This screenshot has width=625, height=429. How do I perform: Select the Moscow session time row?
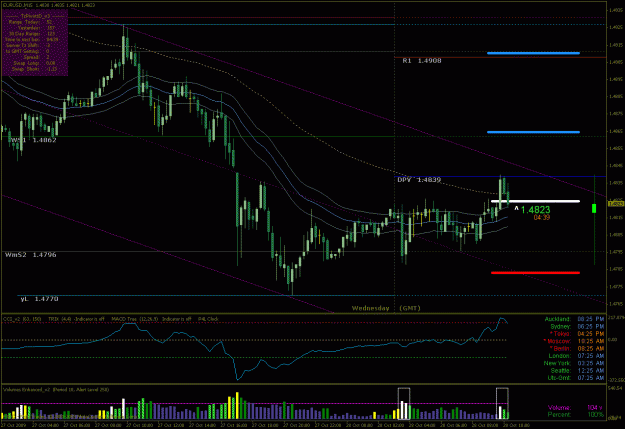click(x=574, y=341)
